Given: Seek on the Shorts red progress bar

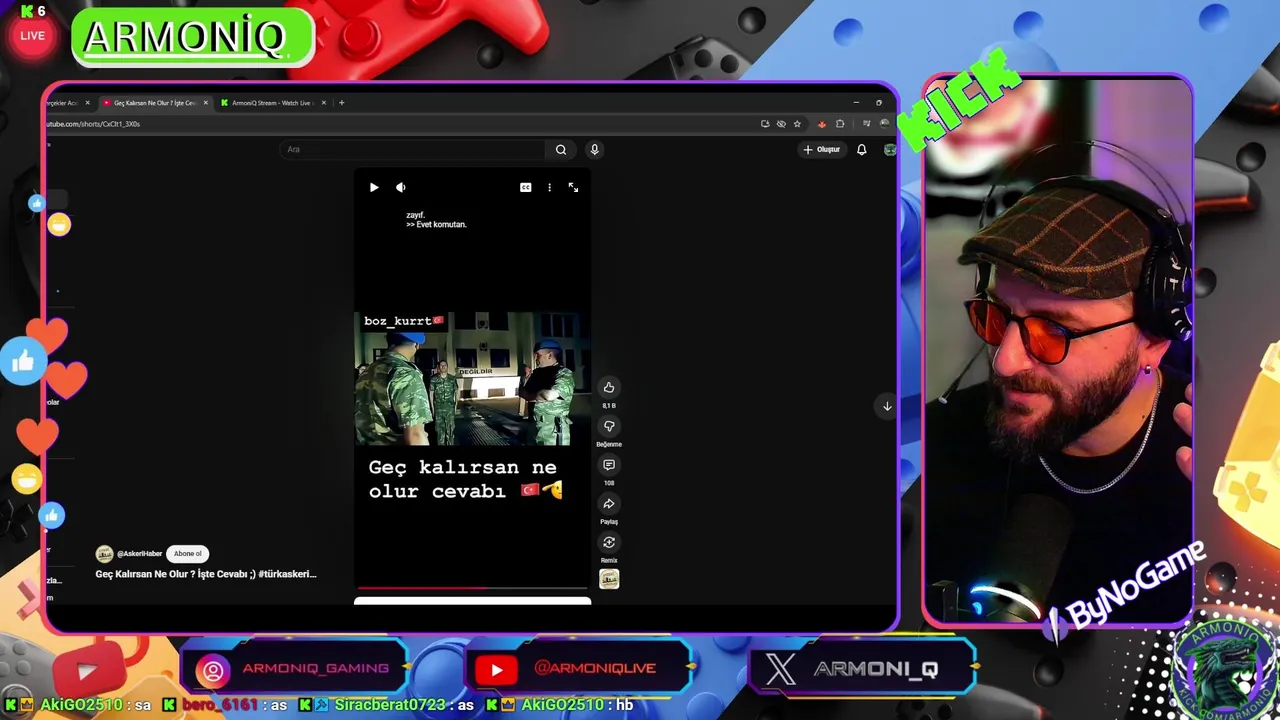Looking at the screenshot, I should tap(472, 588).
